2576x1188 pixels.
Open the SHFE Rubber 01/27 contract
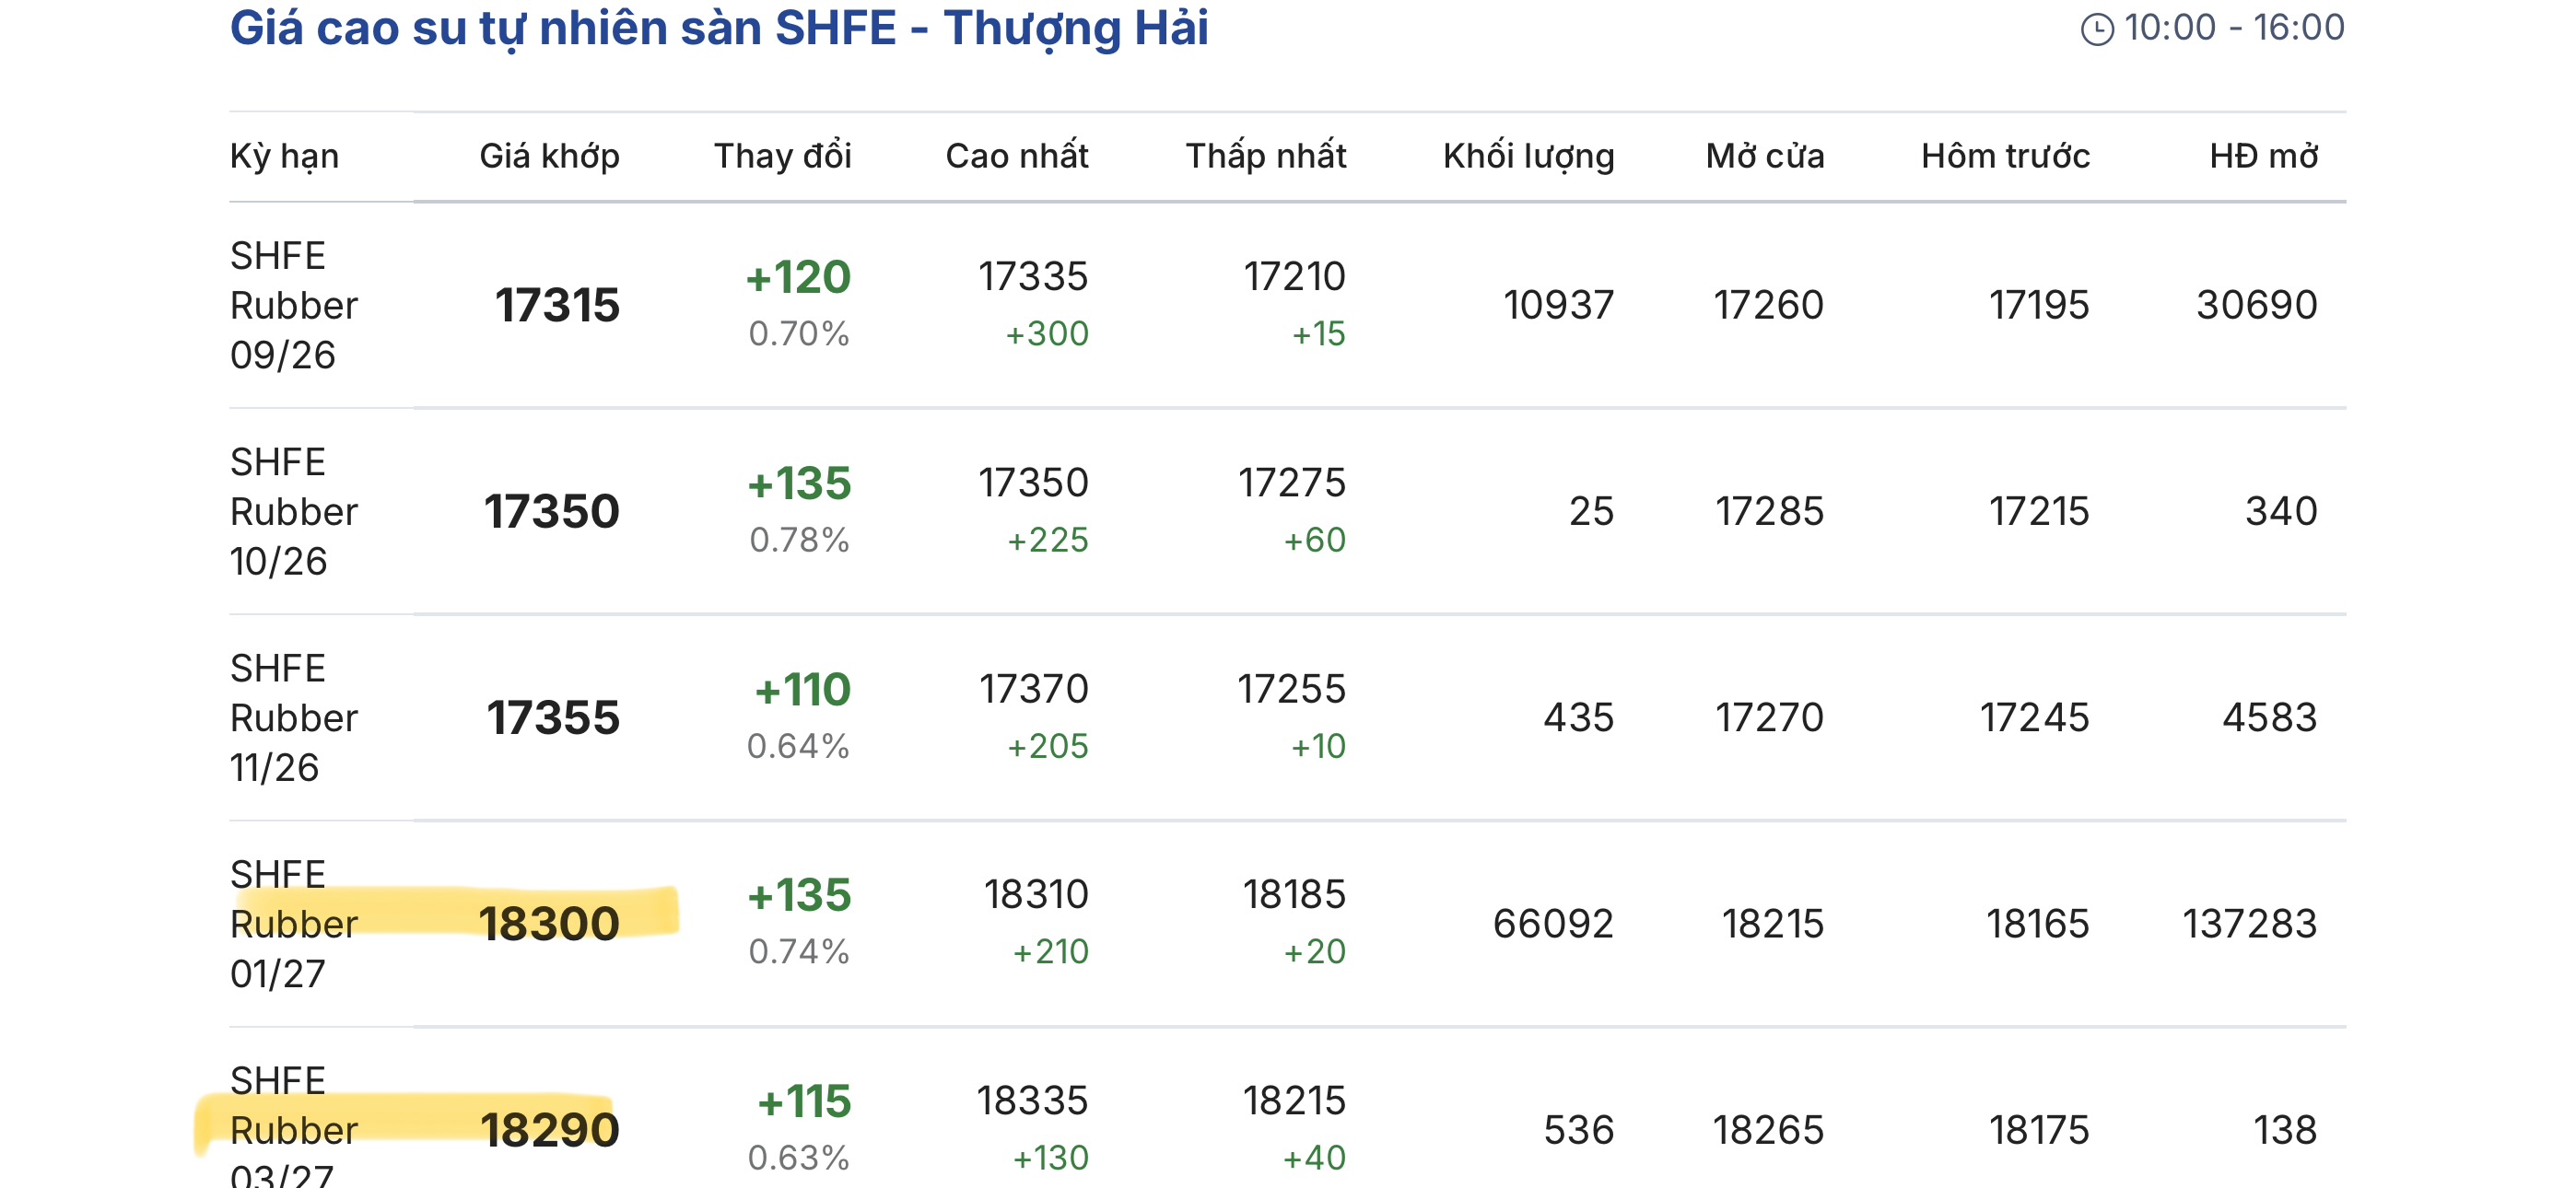coord(294,923)
